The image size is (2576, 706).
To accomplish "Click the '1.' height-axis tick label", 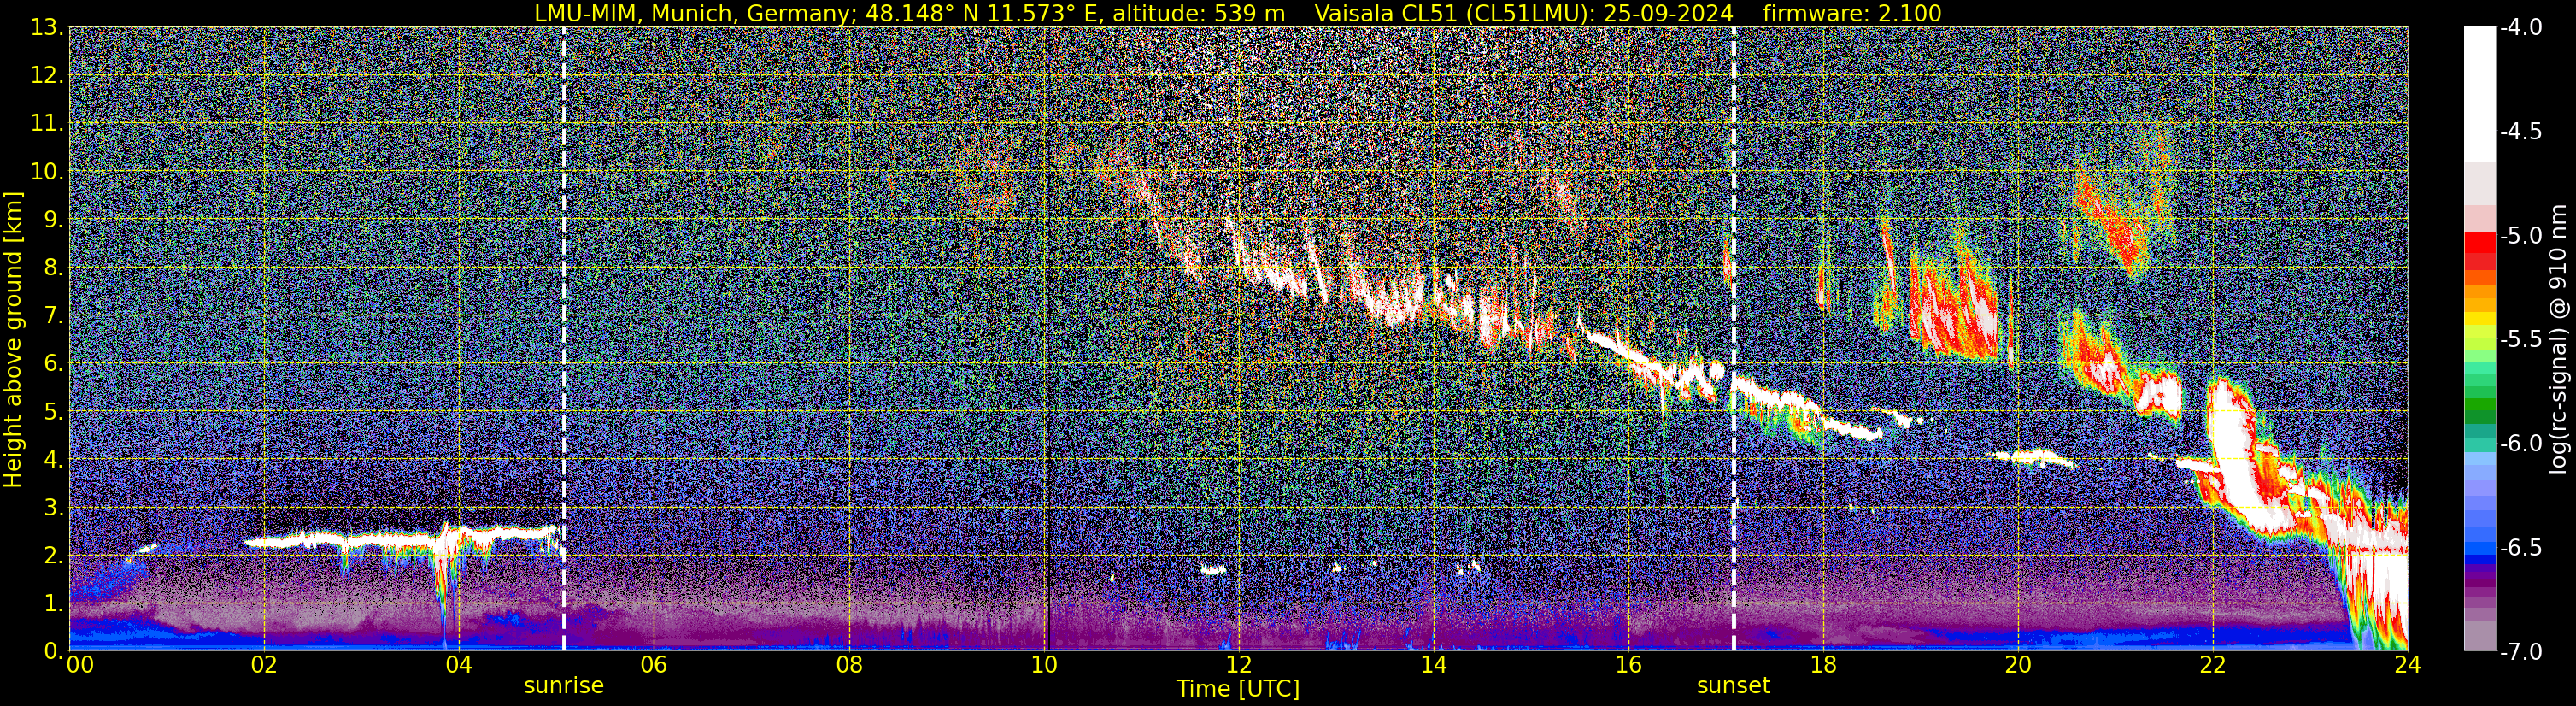I will pyautogui.click(x=53, y=604).
